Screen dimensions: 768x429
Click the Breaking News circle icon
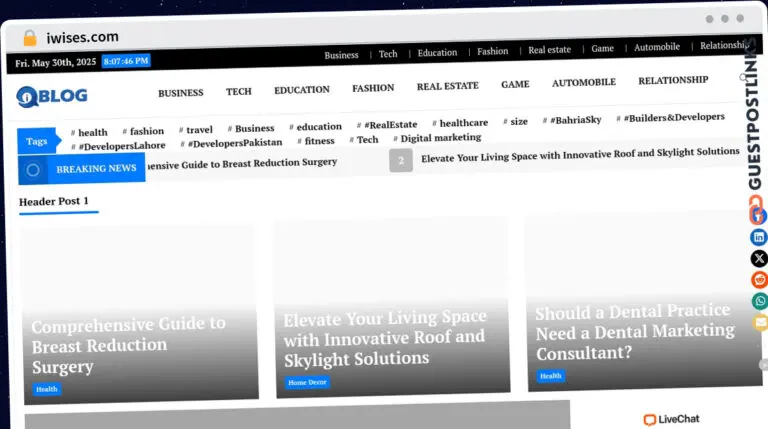33,170
